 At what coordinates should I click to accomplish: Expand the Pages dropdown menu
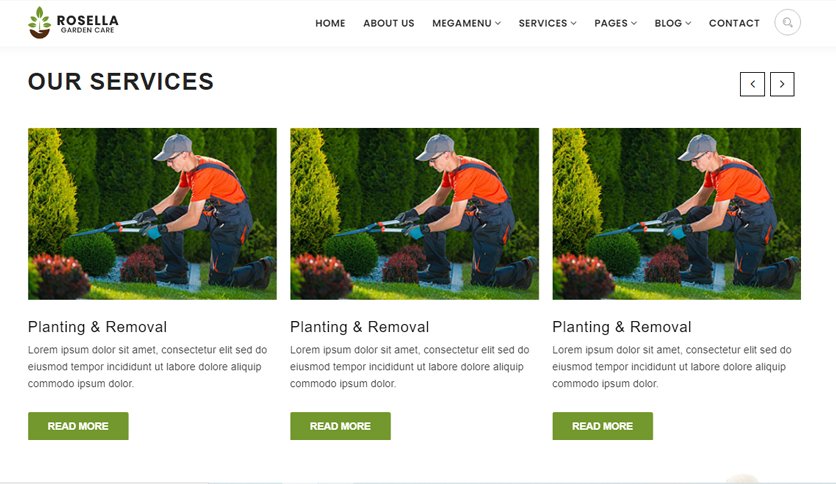(616, 23)
